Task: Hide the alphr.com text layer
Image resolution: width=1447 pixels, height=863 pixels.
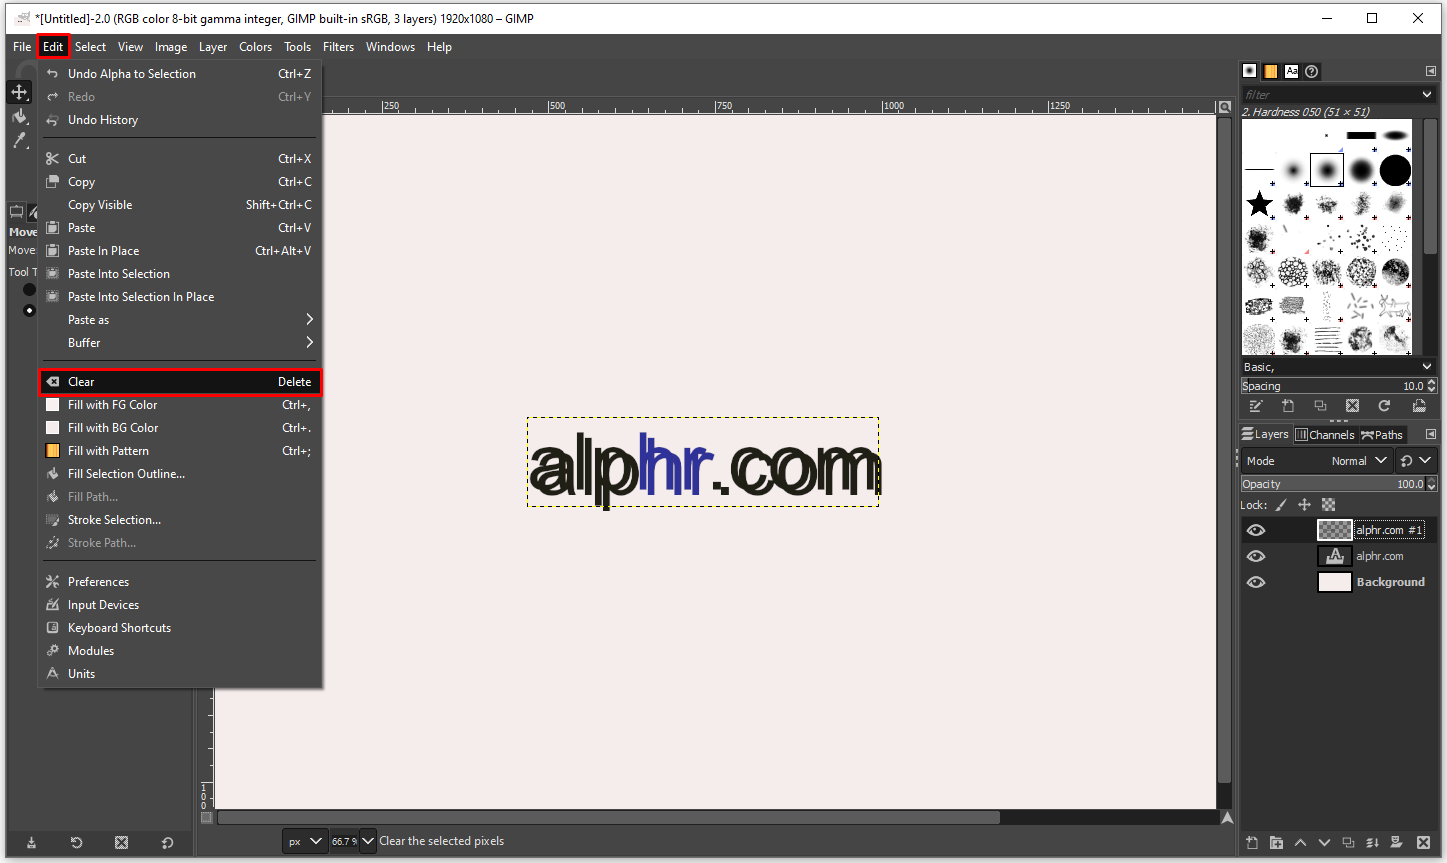Action: click(x=1256, y=556)
